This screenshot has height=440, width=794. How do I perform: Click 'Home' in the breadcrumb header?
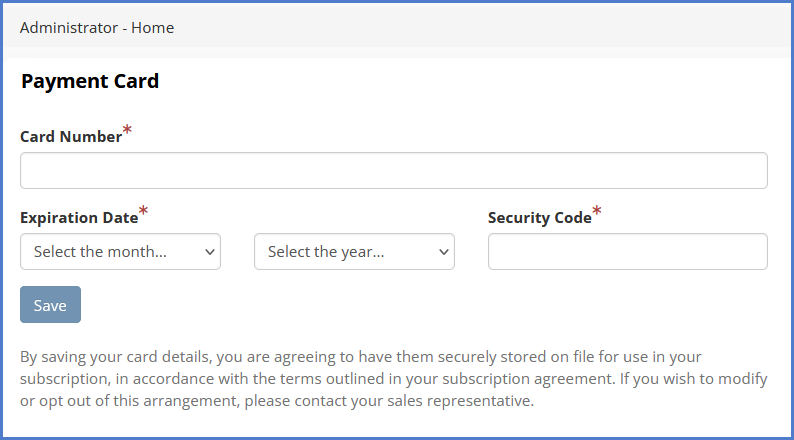153,28
